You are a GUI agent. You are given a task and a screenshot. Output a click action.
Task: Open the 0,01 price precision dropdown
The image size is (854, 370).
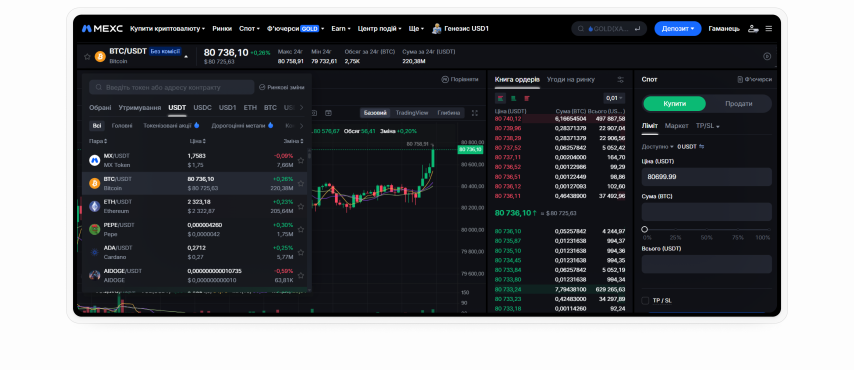tap(614, 98)
